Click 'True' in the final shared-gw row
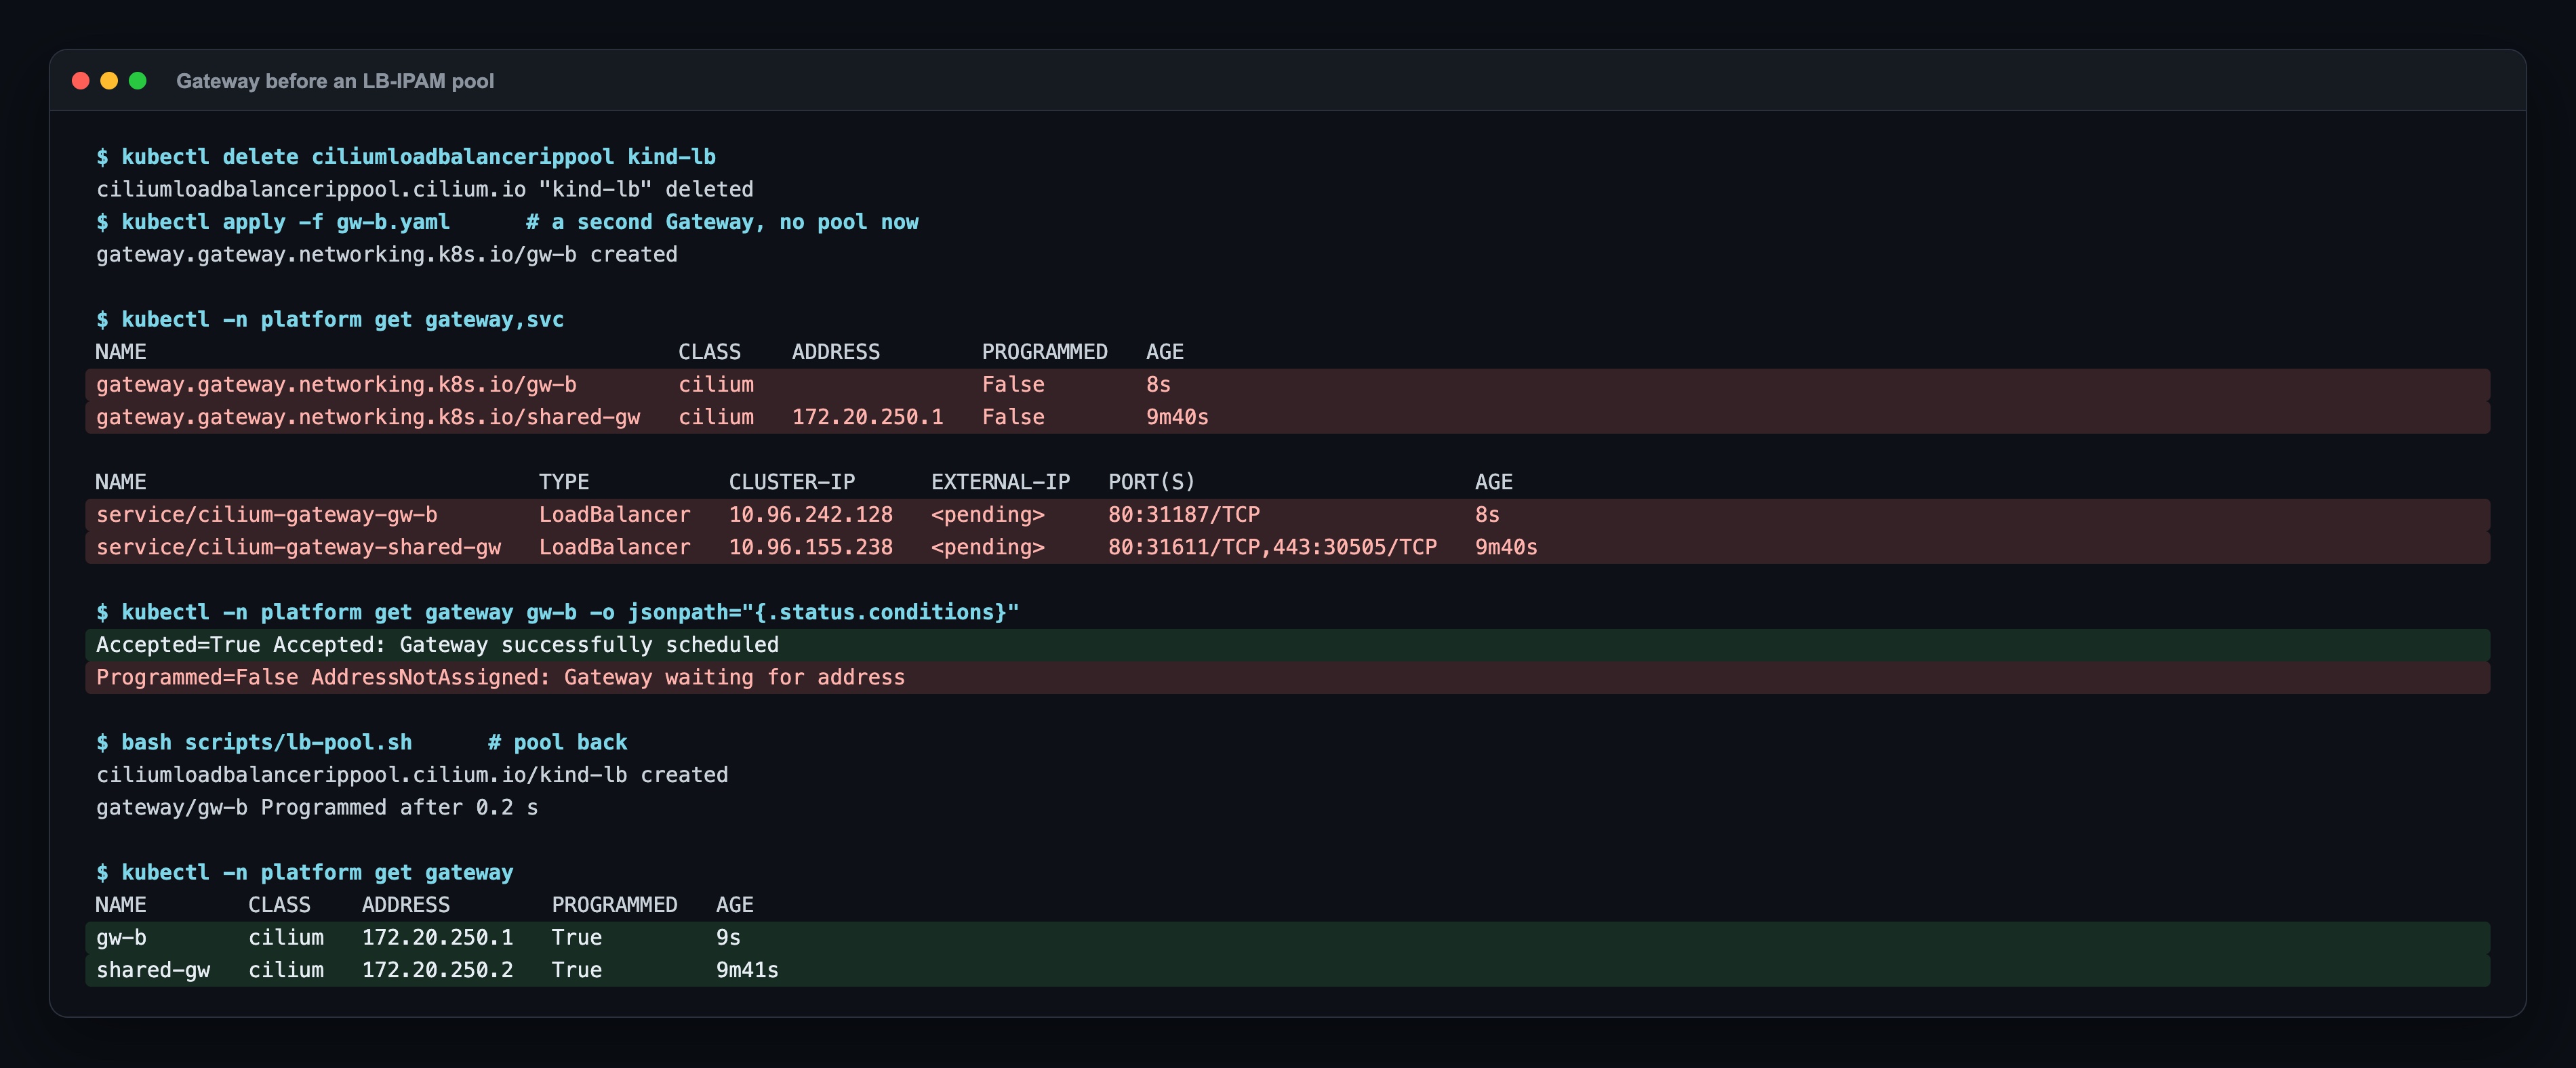This screenshot has width=2576, height=1068. click(577, 970)
